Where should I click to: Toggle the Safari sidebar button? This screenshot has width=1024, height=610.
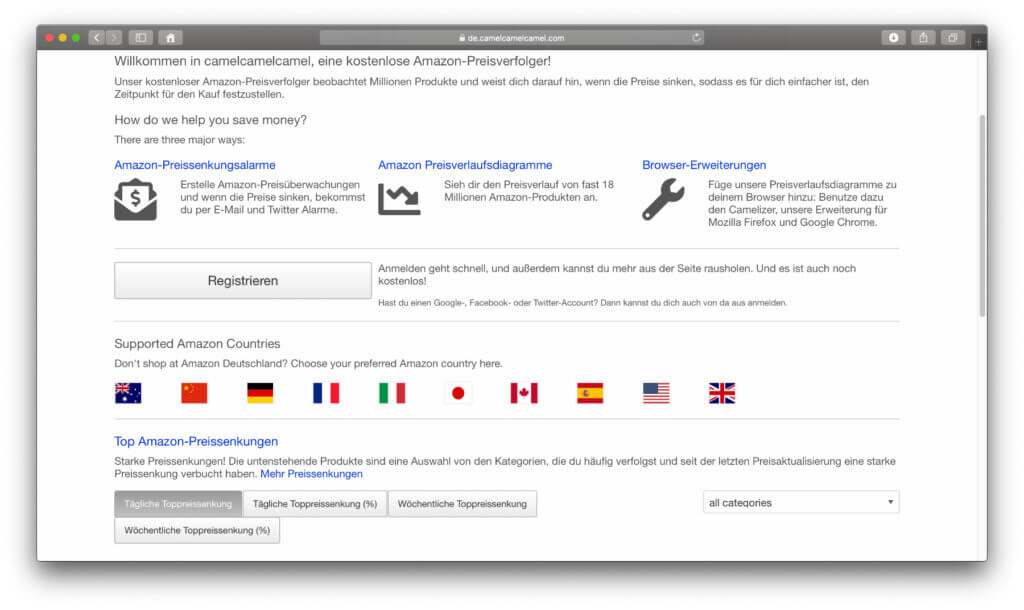[x=140, y=38]
